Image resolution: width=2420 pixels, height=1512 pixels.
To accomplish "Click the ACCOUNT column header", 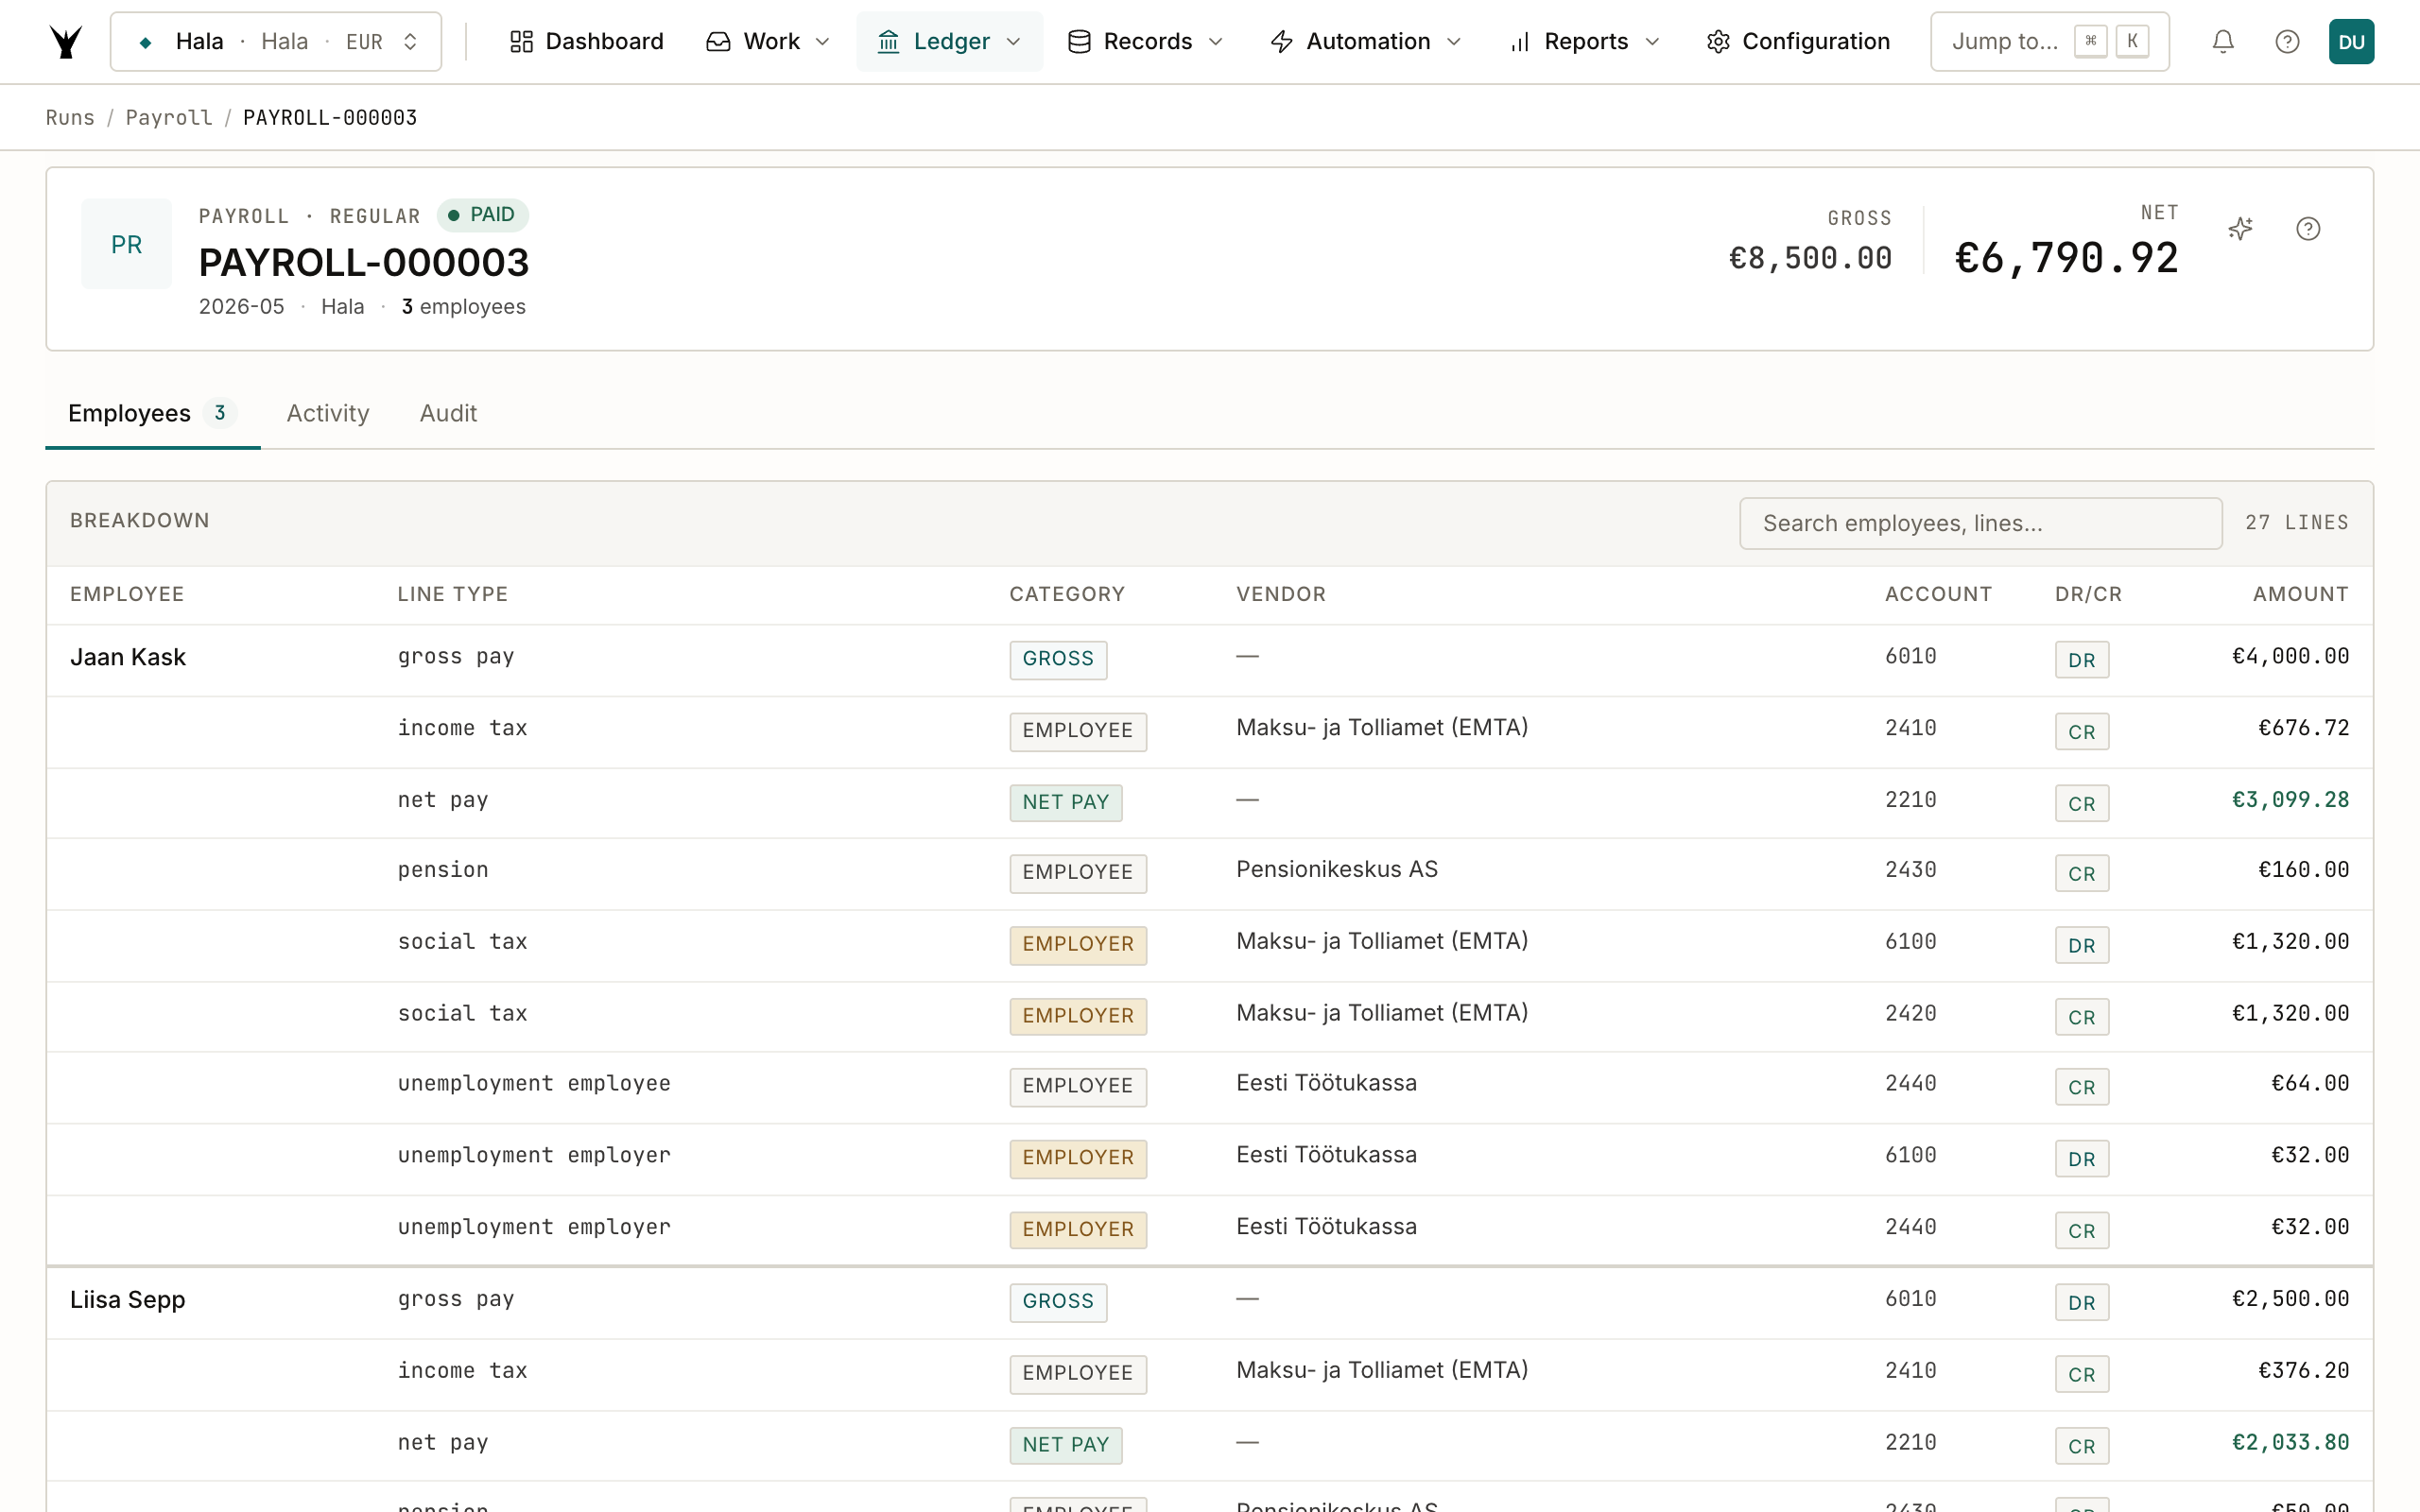I will [x=1938, y=594].
